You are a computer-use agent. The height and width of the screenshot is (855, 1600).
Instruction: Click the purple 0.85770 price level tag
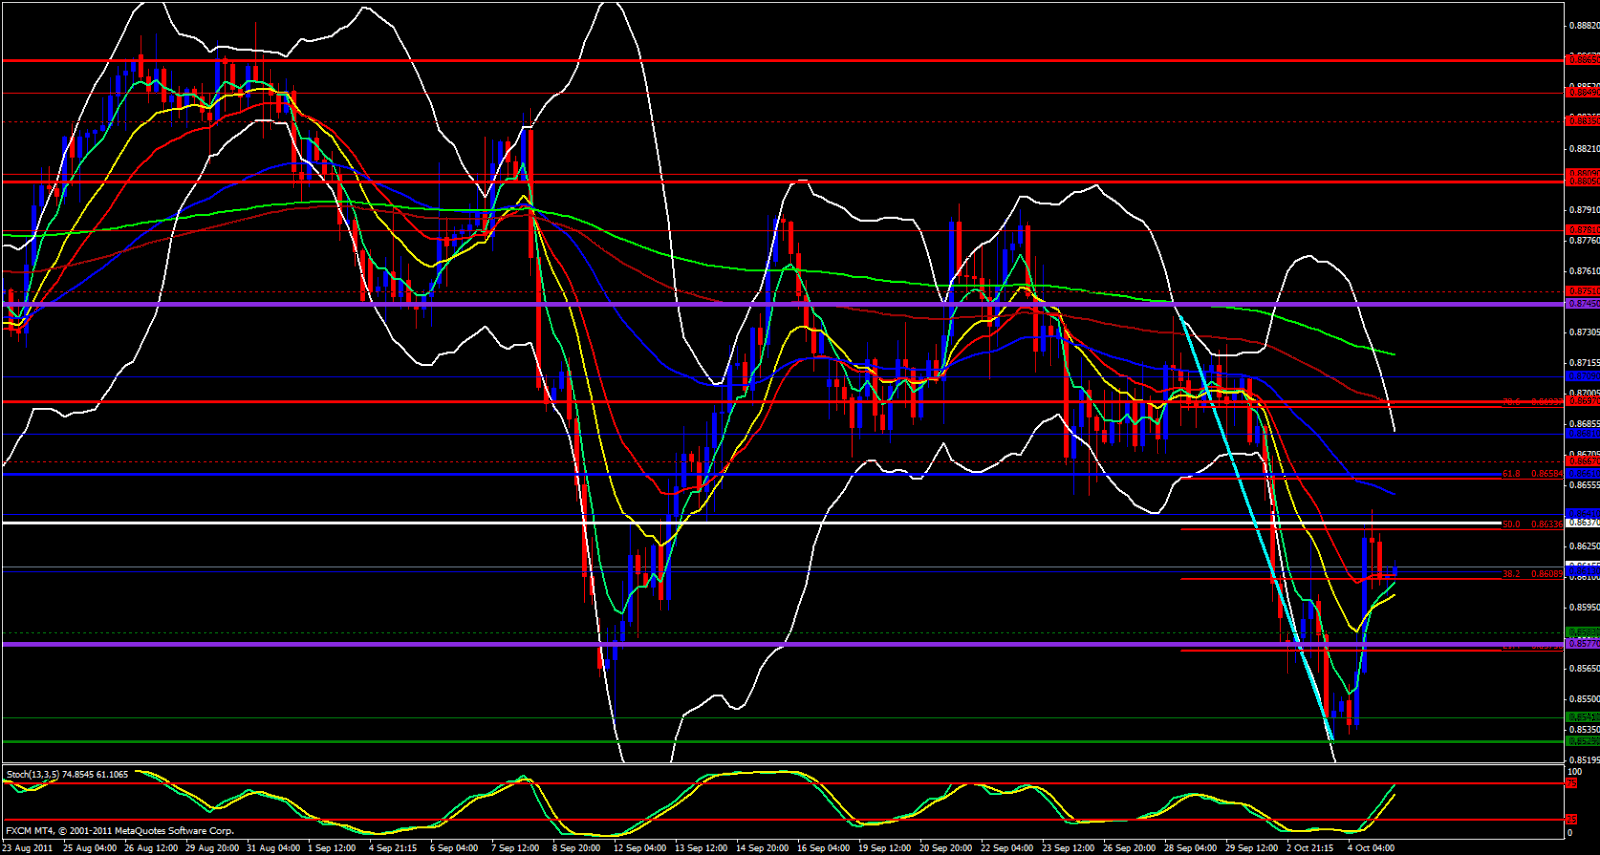pyautogui.click(x=1583, y=644)
